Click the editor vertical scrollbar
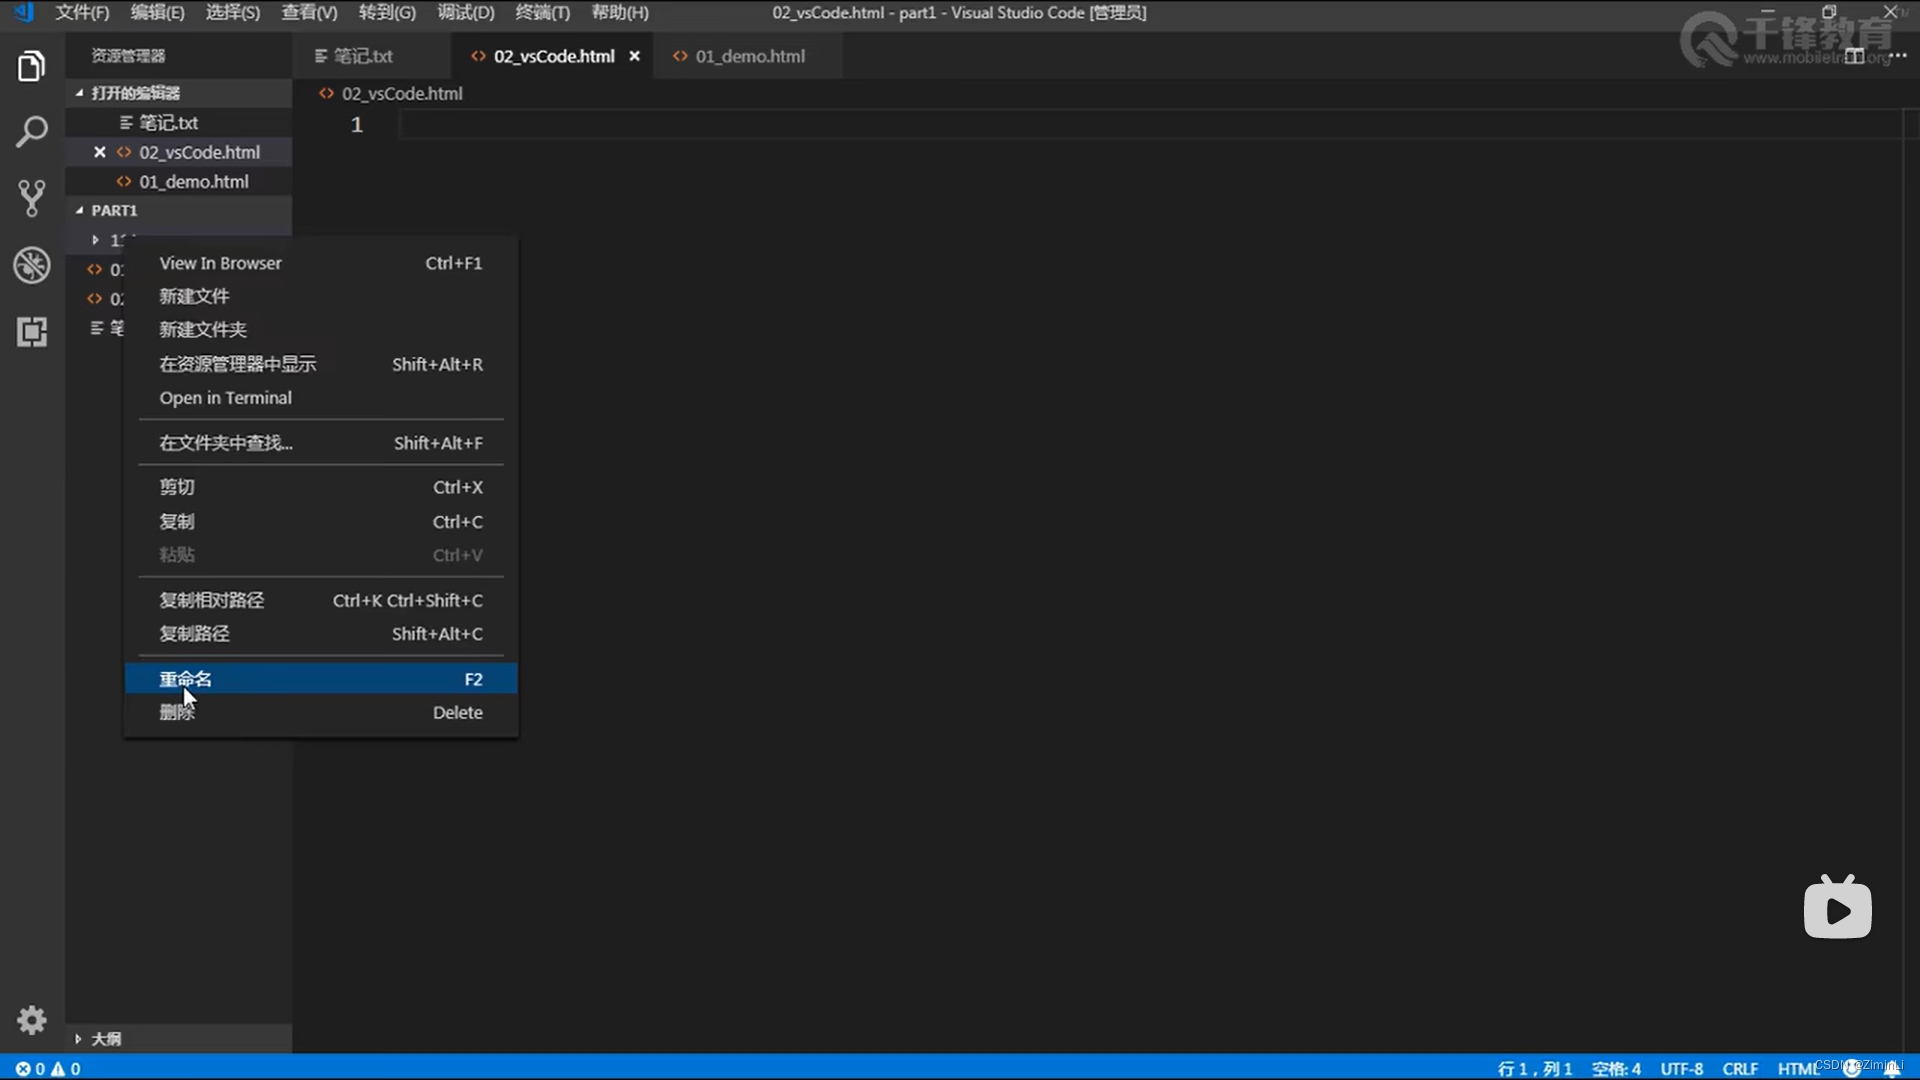The image size is (1920, 1080). pos(1912,580)
